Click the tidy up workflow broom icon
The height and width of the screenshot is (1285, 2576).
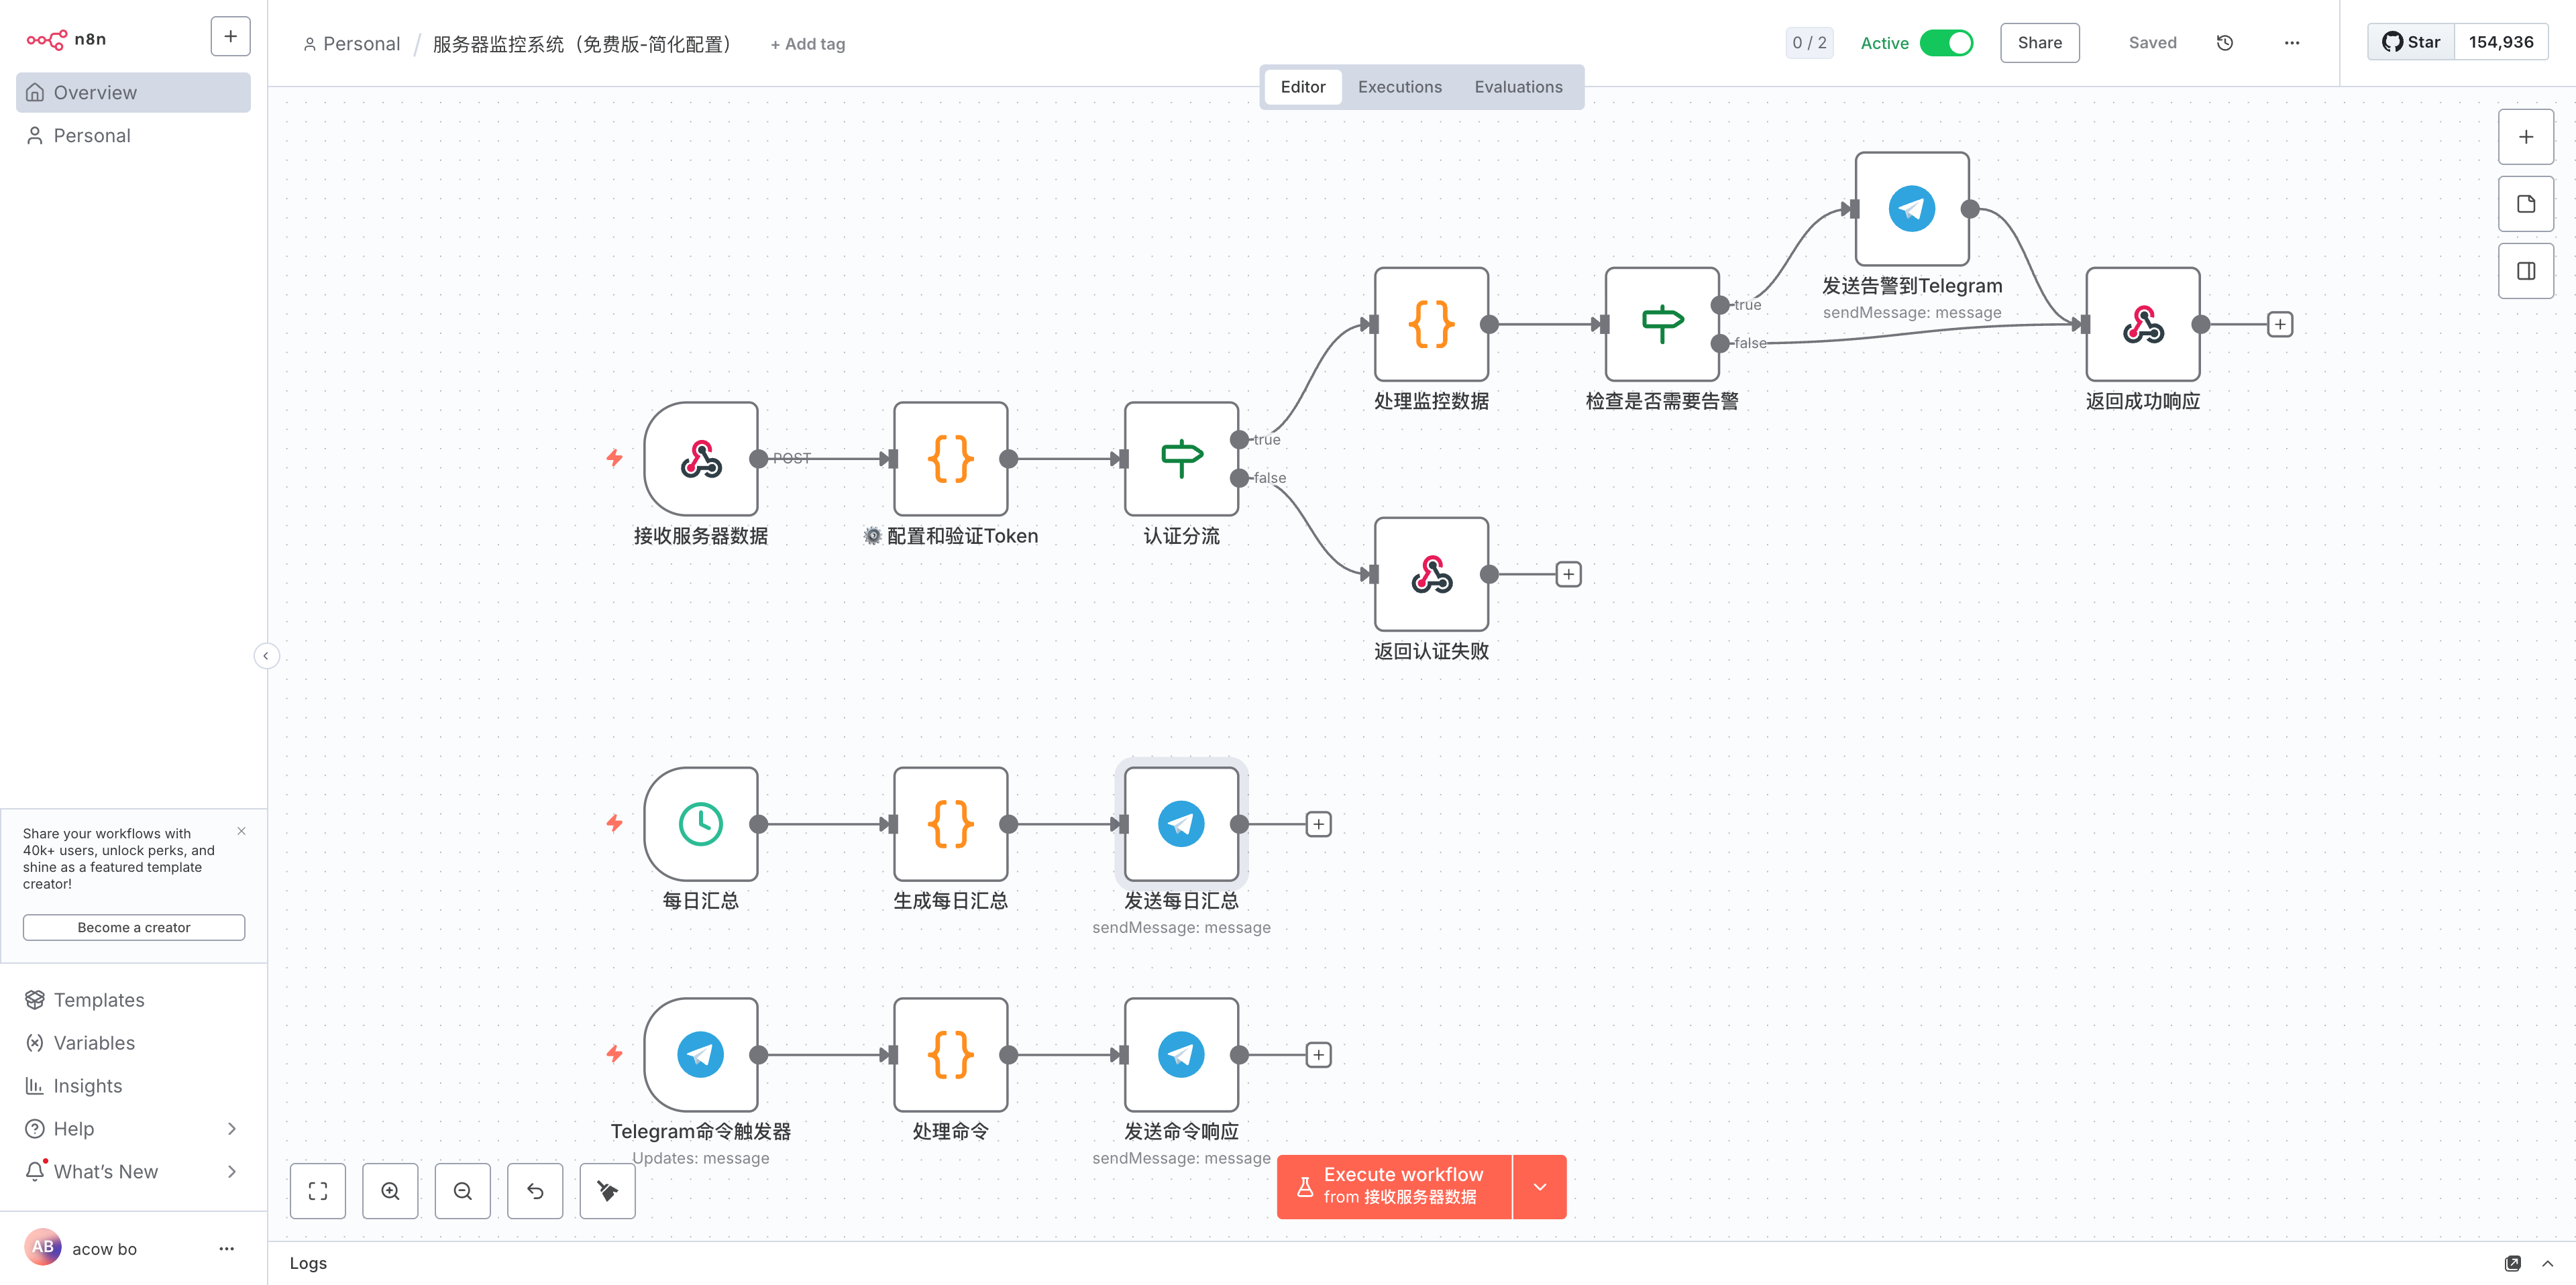(x=607, y=1190)
